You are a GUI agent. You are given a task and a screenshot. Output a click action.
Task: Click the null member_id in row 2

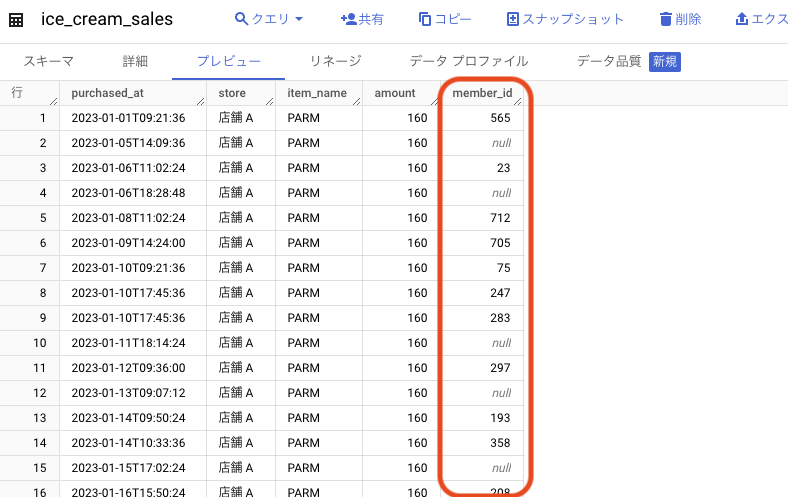(x=501, y=143)
